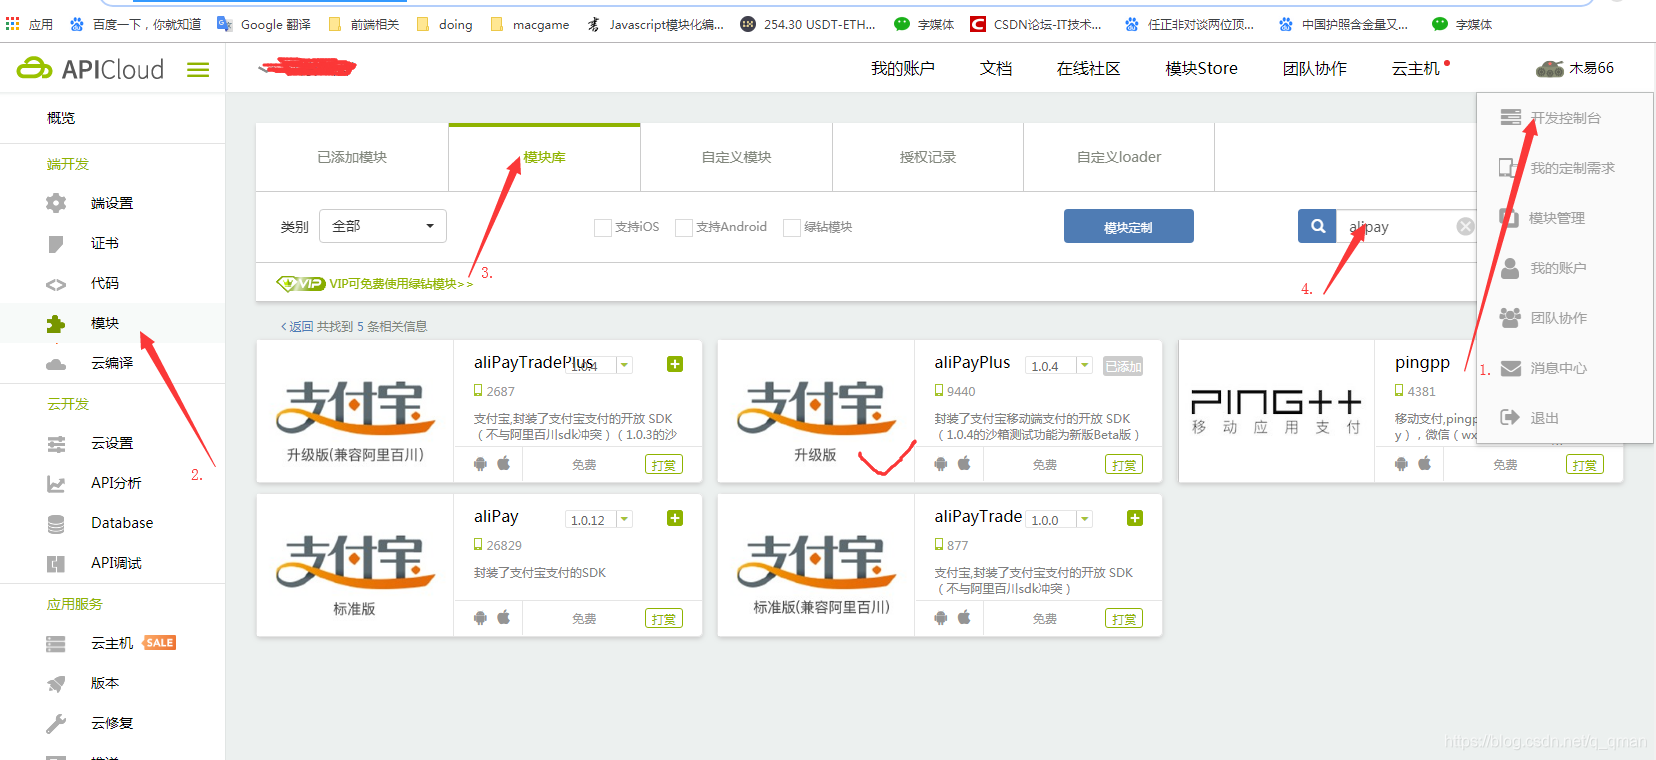This screenshot has height=760, width=1656.
Task: Open 在线社区 in top navigation
Action: click(1088, 68)
